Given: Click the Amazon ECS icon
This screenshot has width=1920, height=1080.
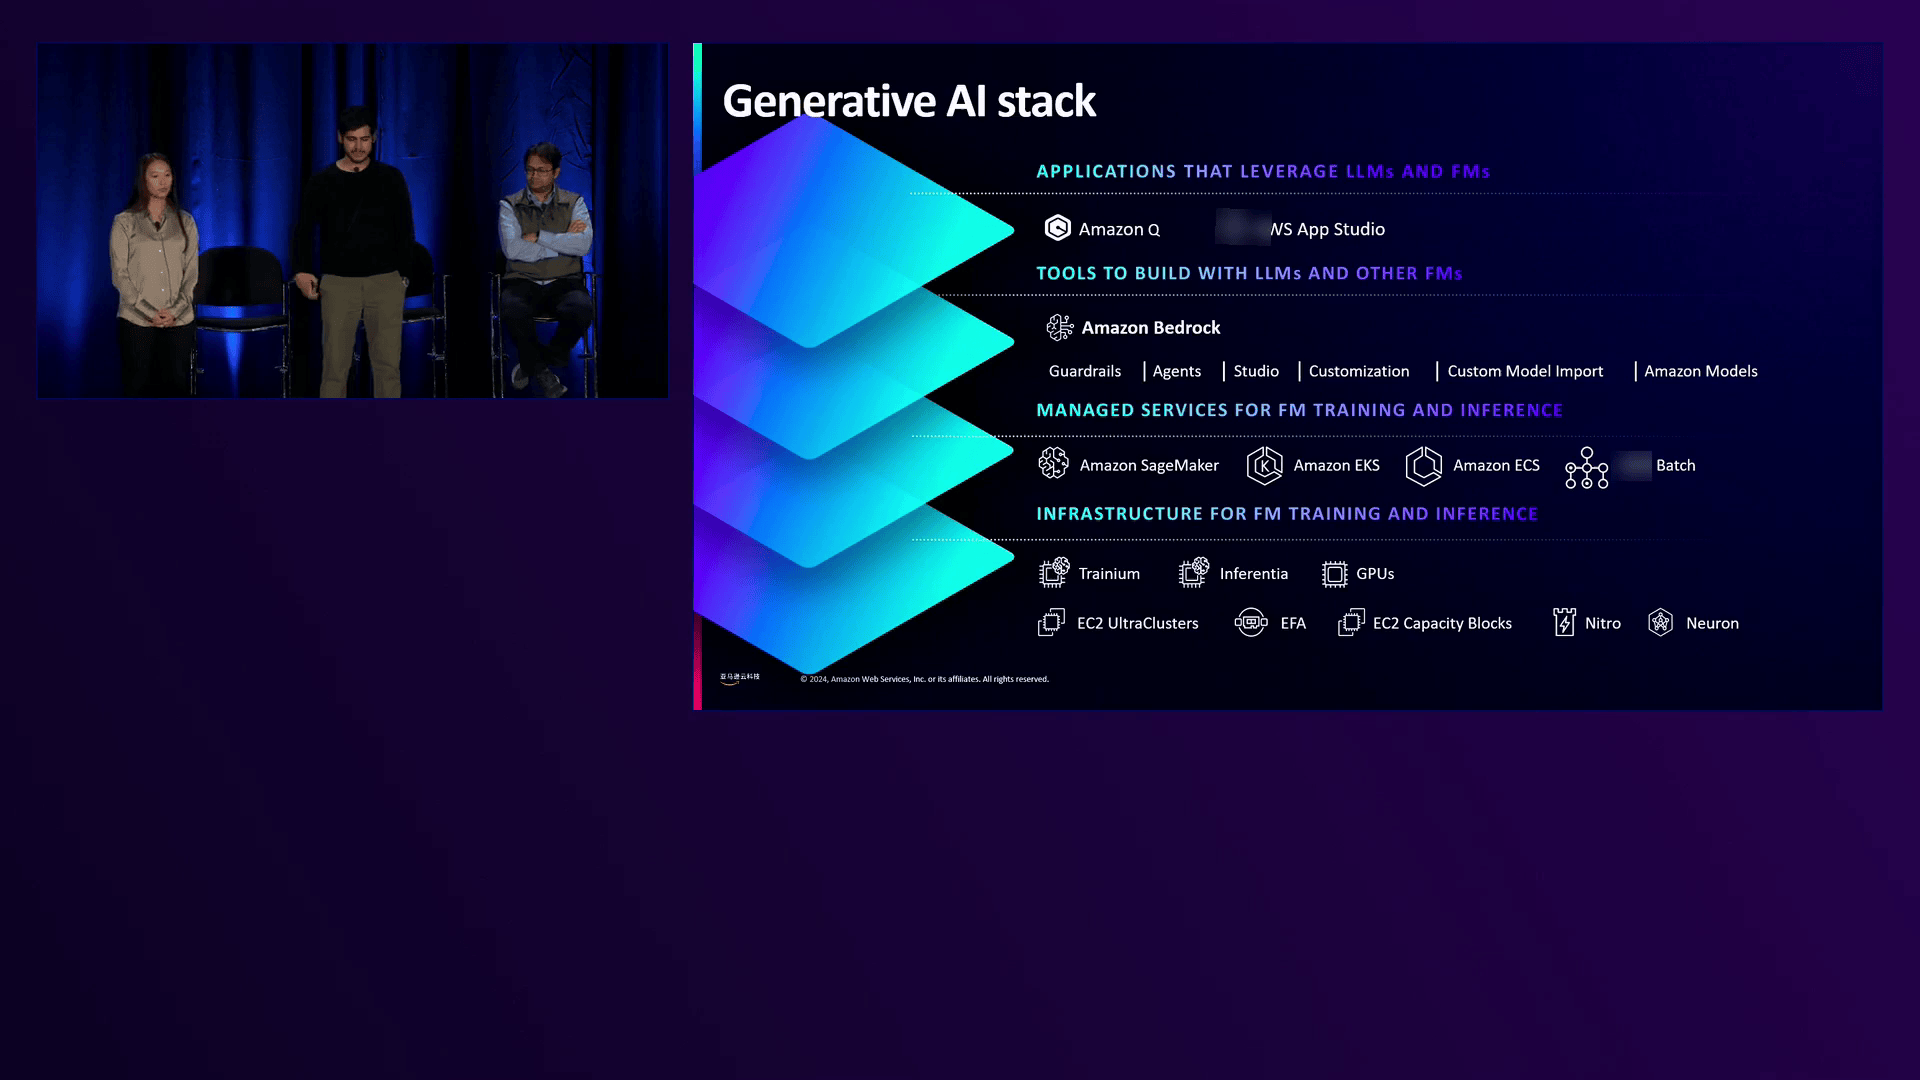Looking at the screenshot, I should [x=1423, y=466].
